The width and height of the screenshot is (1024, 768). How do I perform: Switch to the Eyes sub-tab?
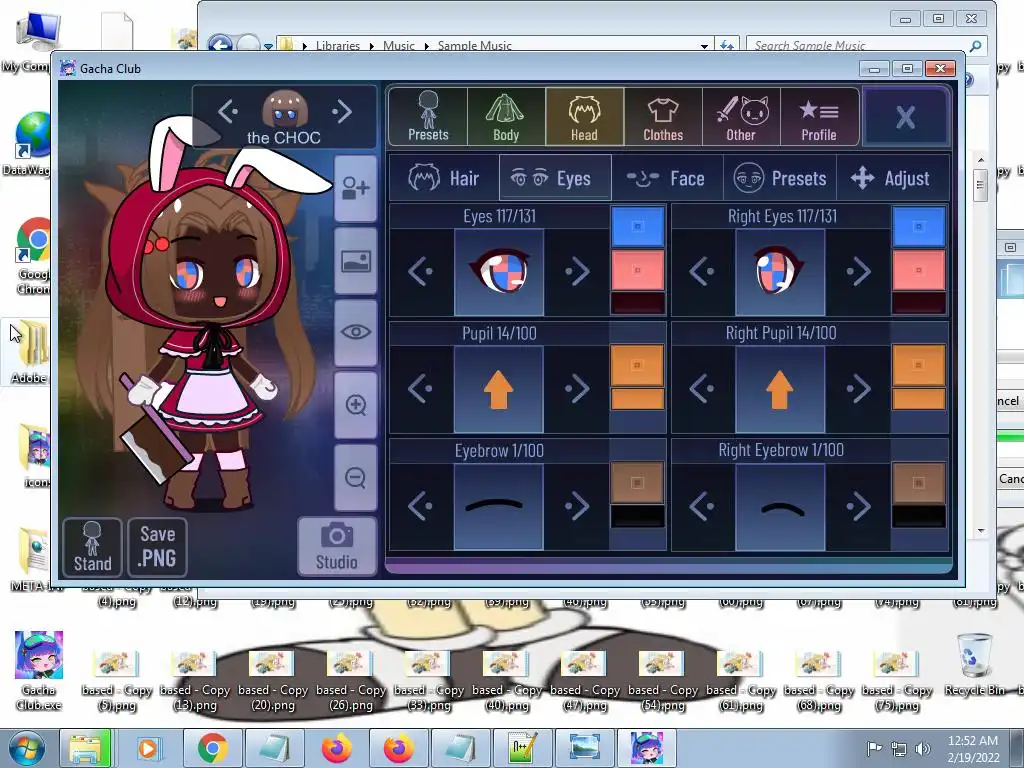[x=555, y=178]
